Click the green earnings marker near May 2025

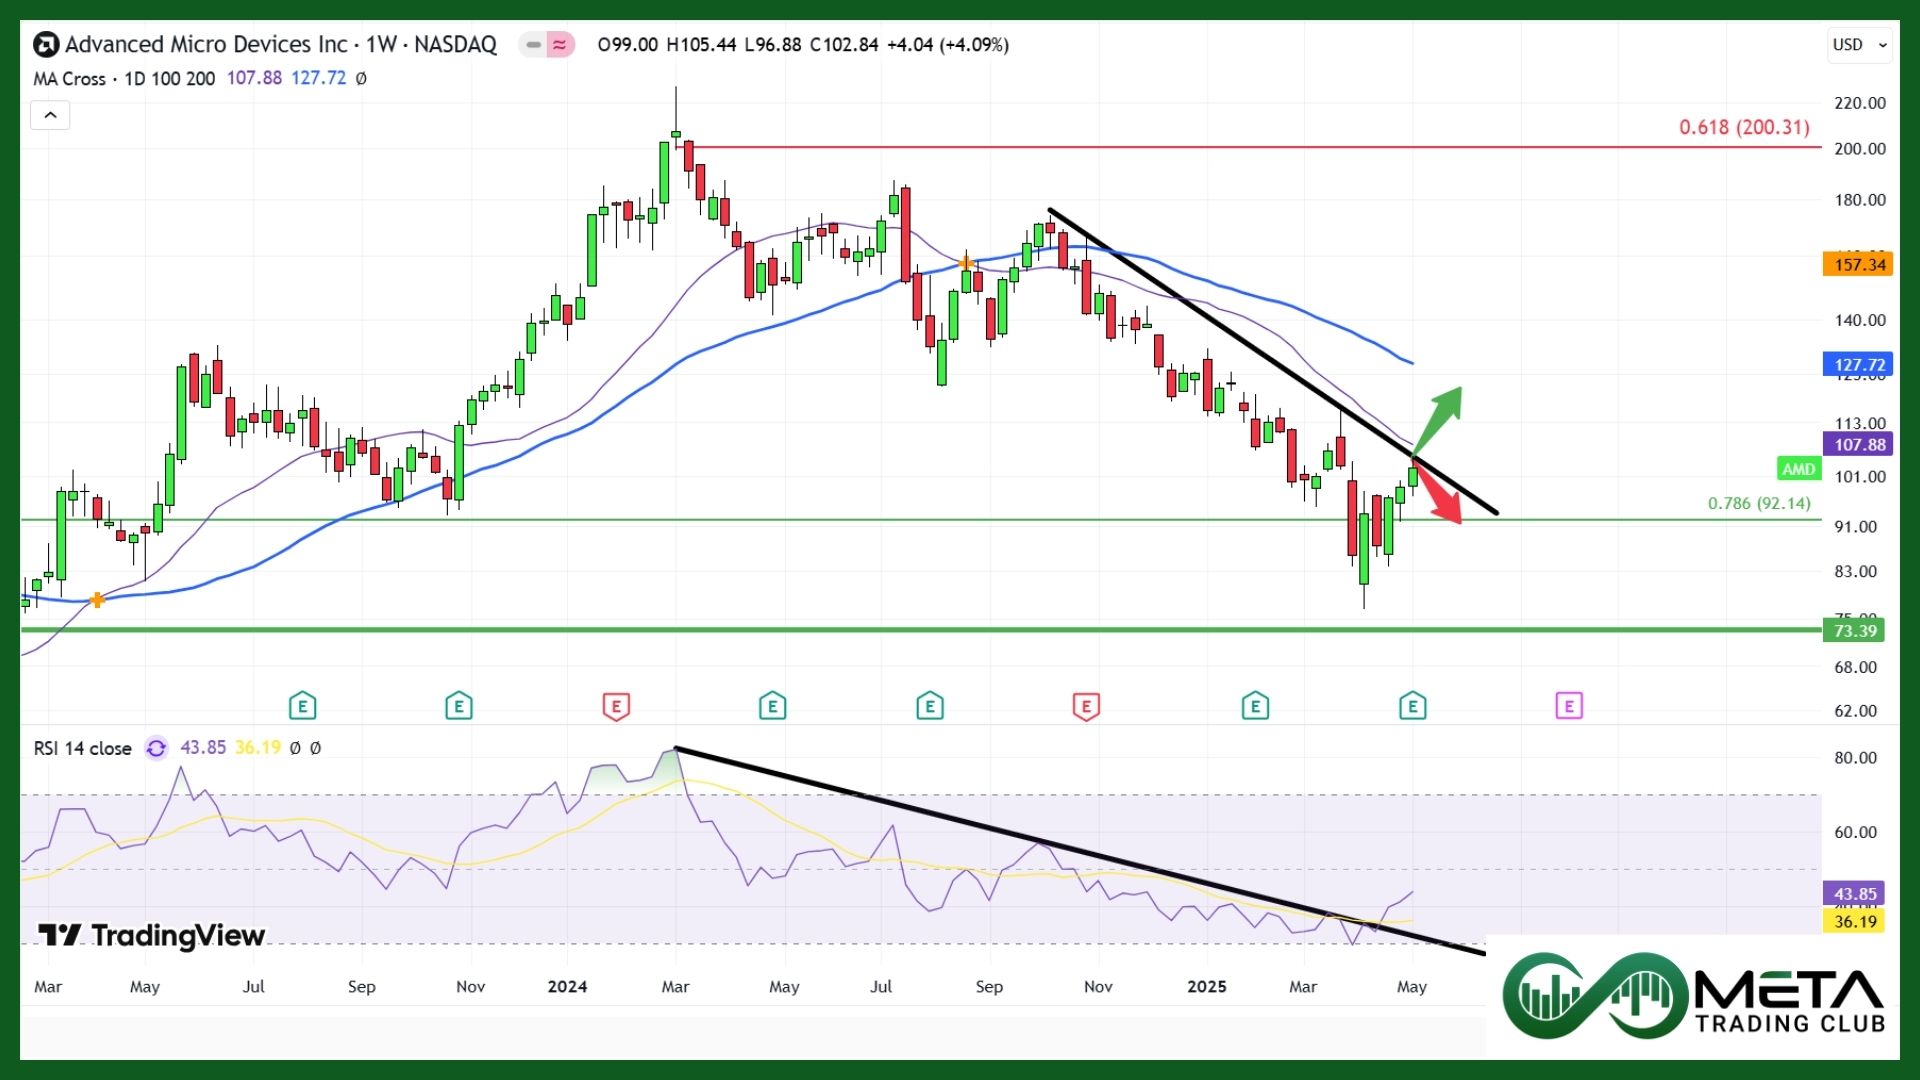point(1412,707)
